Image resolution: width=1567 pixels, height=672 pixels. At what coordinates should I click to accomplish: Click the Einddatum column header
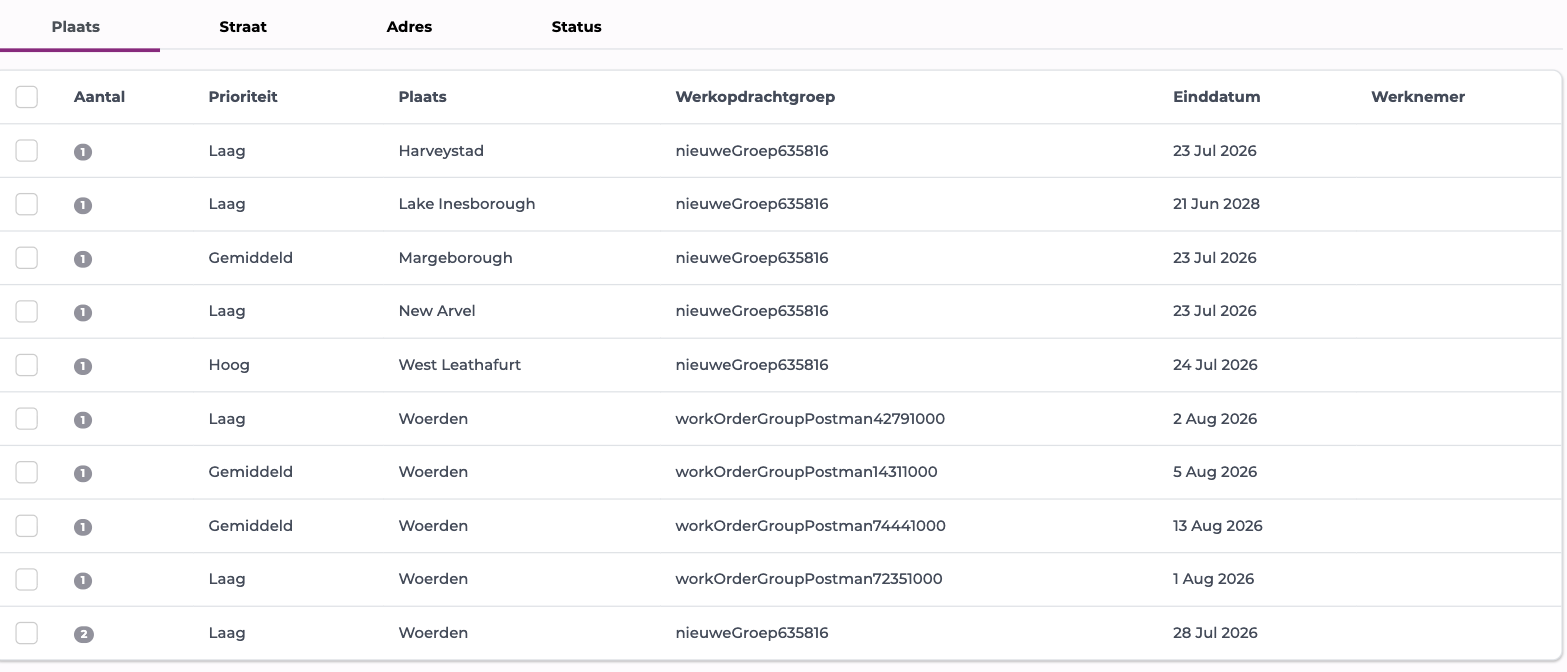pyautogui.click(x=1216, y=97)
